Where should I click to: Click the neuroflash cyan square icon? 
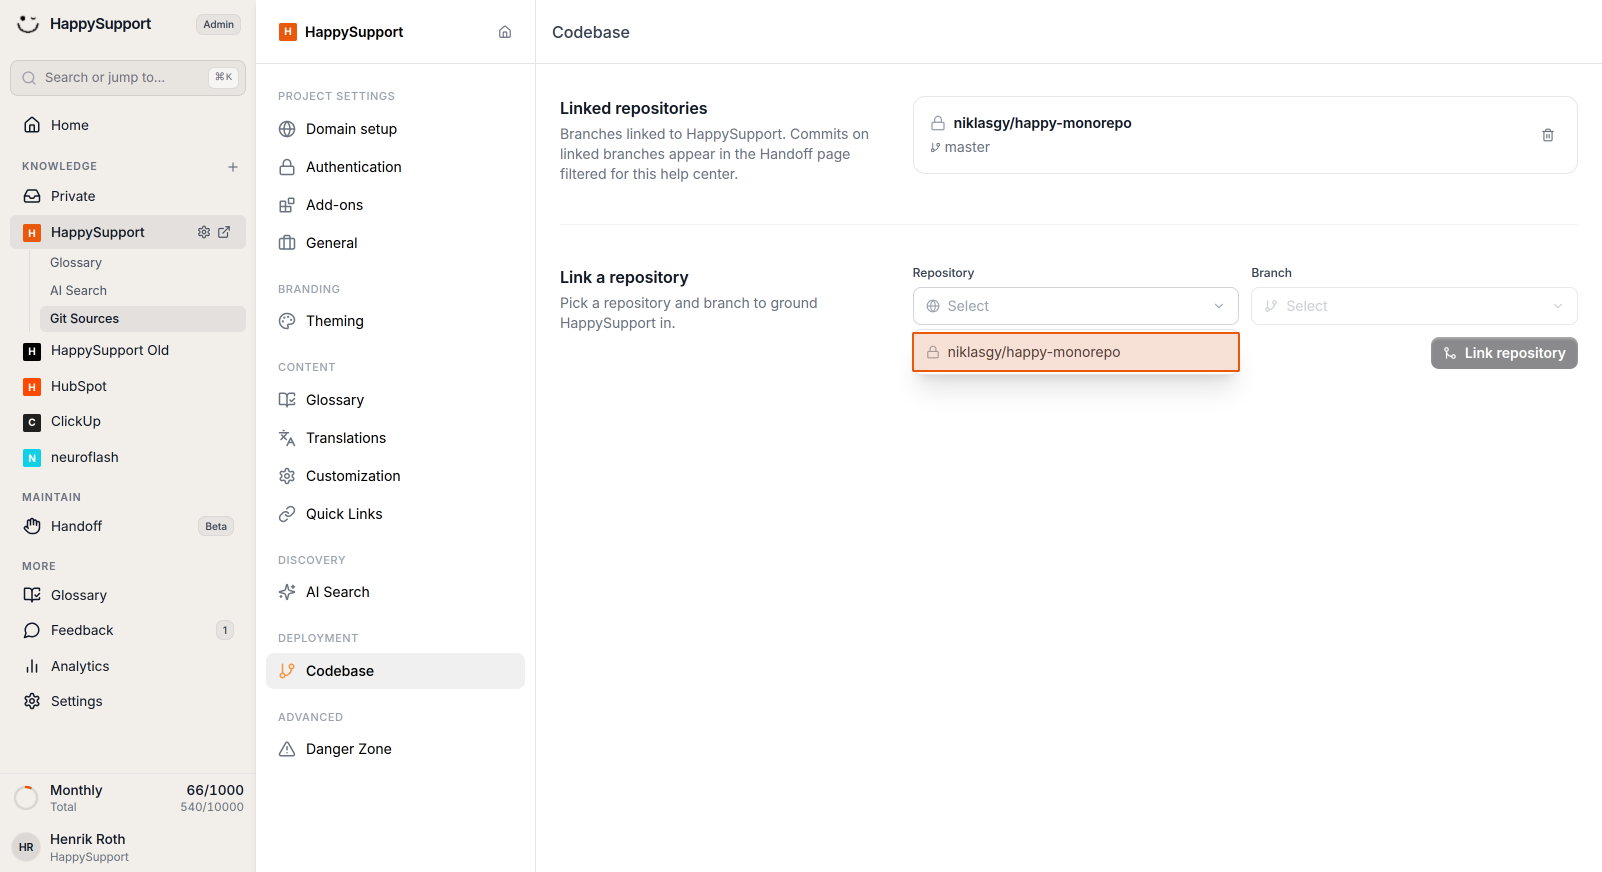tap(32, 458)
